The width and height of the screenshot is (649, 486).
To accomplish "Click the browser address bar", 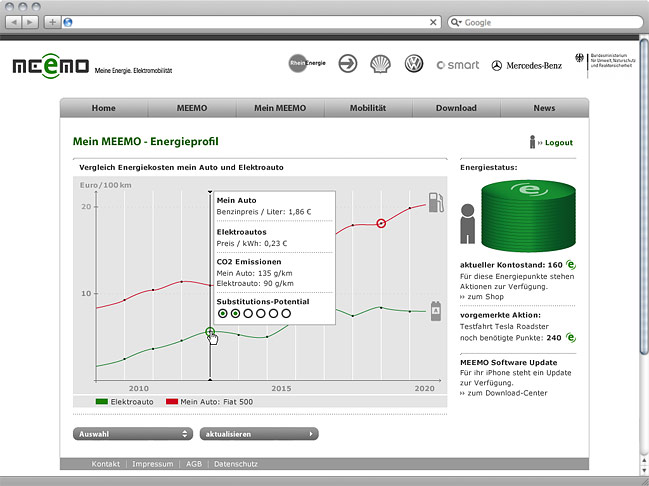I will [250, 21].
